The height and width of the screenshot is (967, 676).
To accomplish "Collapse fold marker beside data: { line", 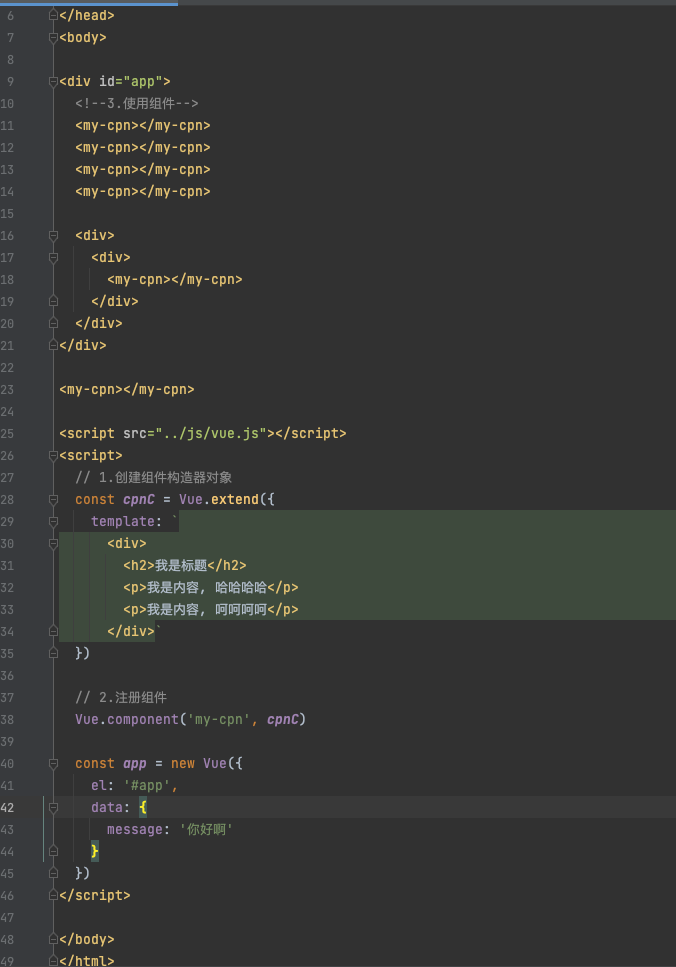I will pos(54,807).
